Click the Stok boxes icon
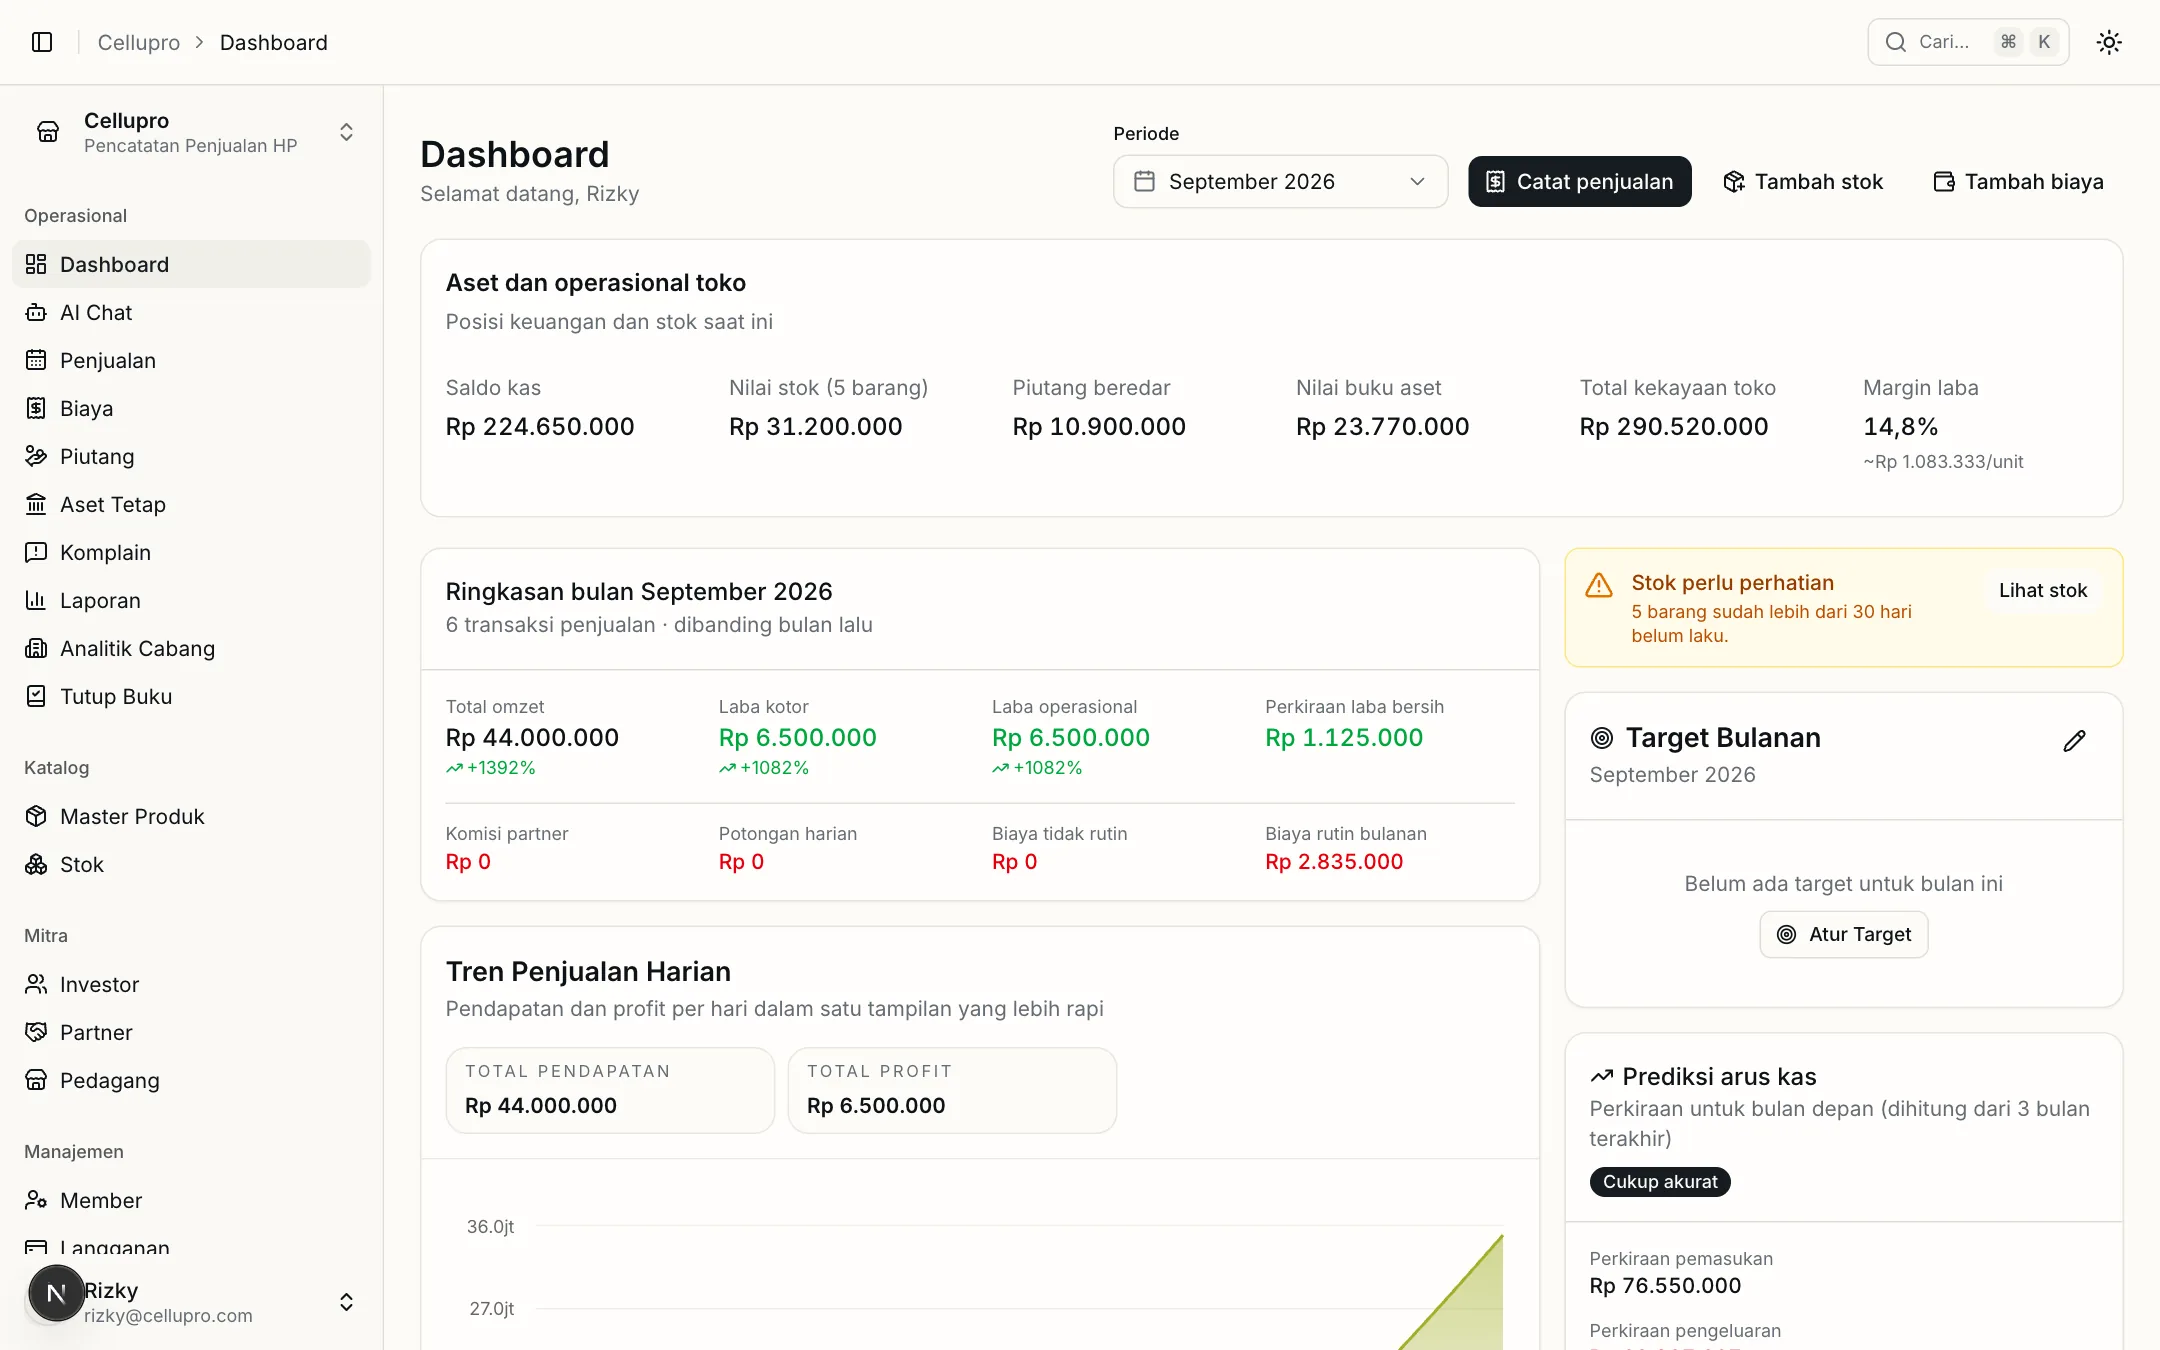2160x1350 pixels. pyautogui.click(x=36, y=864)
